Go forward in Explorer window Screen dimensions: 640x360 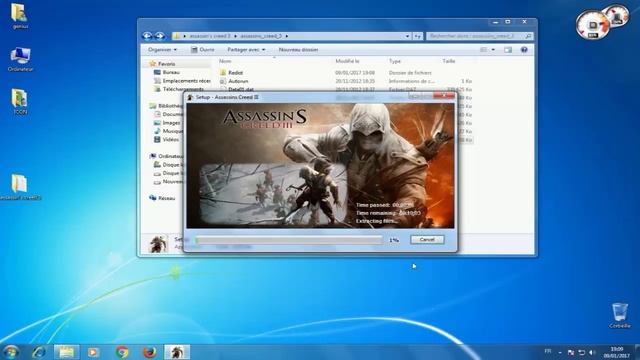pyautogui.click(x=160, y=36)
